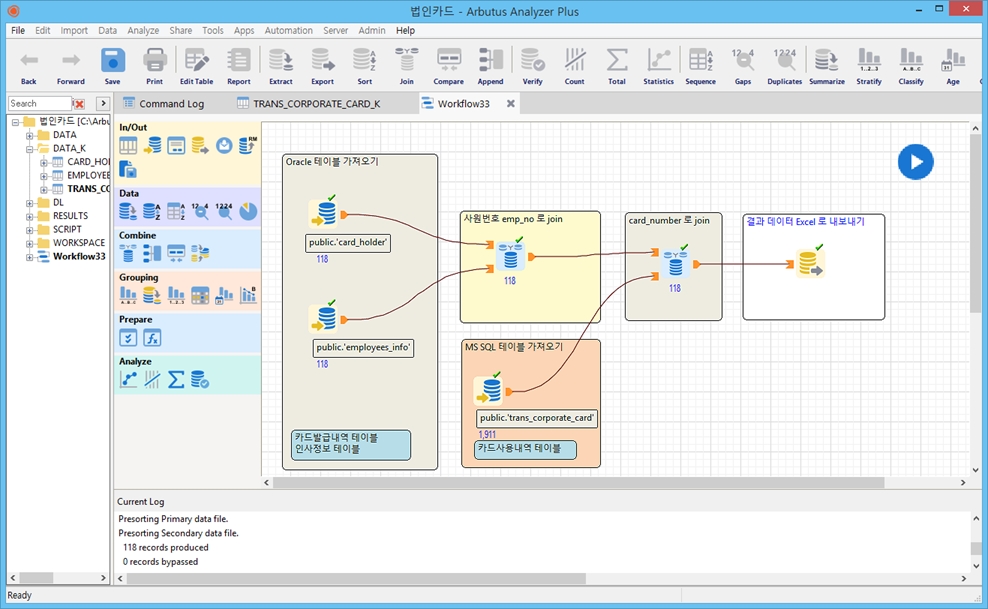Select the public.'card_holder' label
The height and width of the screenshot is (609, 988).
point(348,242)
